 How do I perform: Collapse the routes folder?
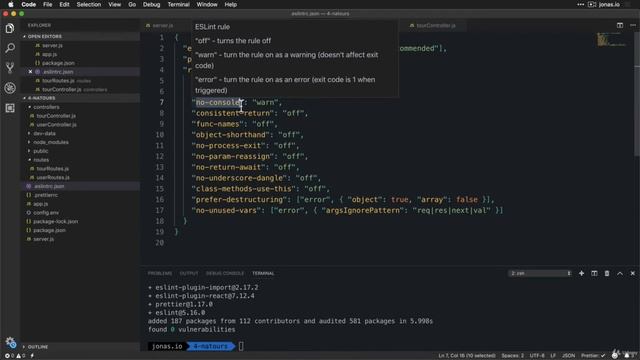[41, 160]
